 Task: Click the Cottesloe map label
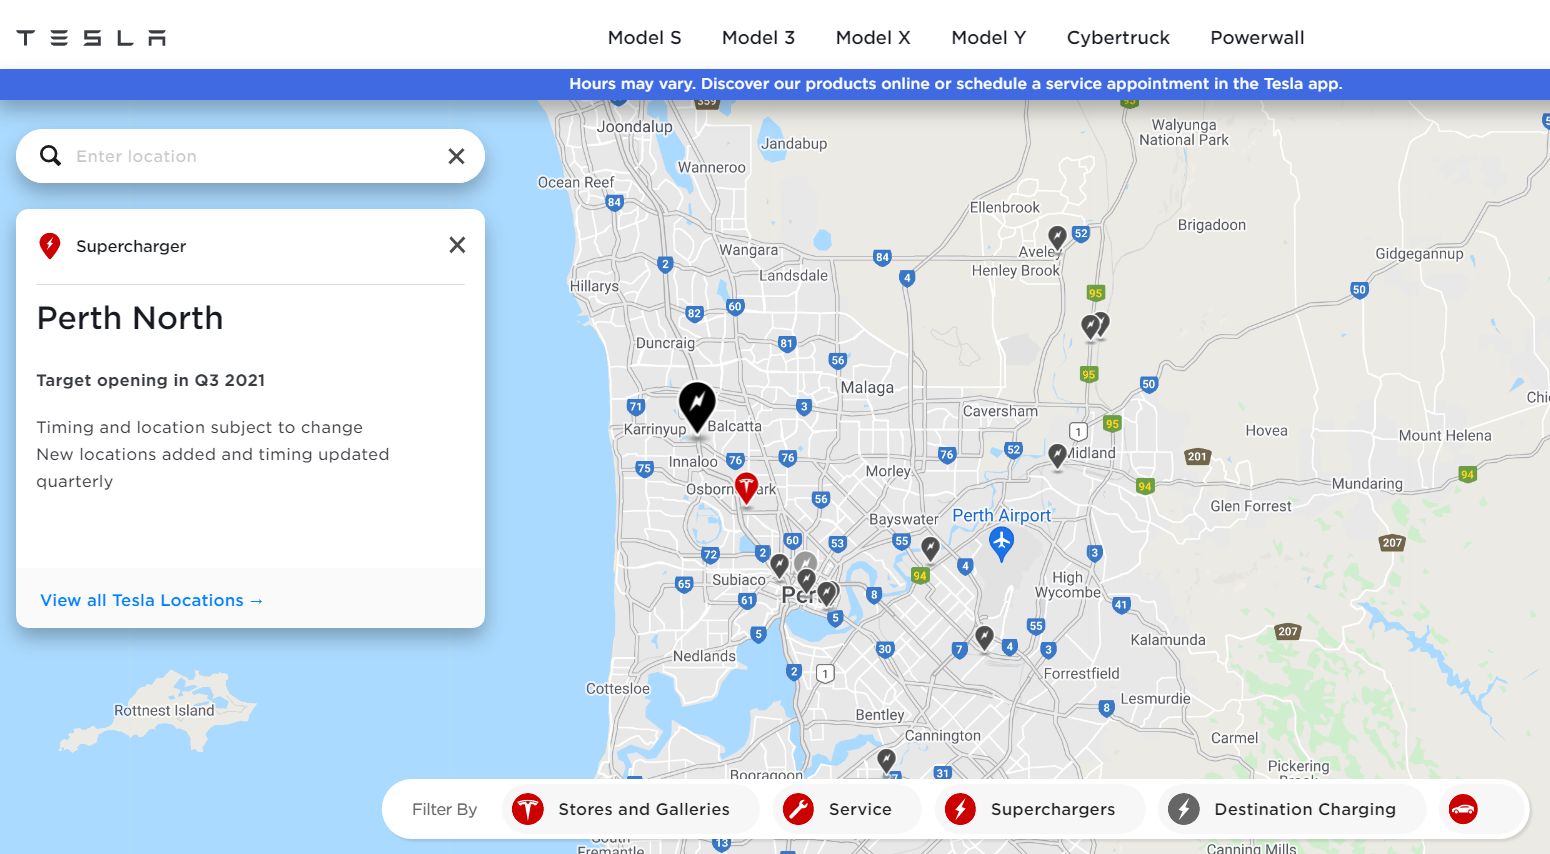(x=618, y=689)
